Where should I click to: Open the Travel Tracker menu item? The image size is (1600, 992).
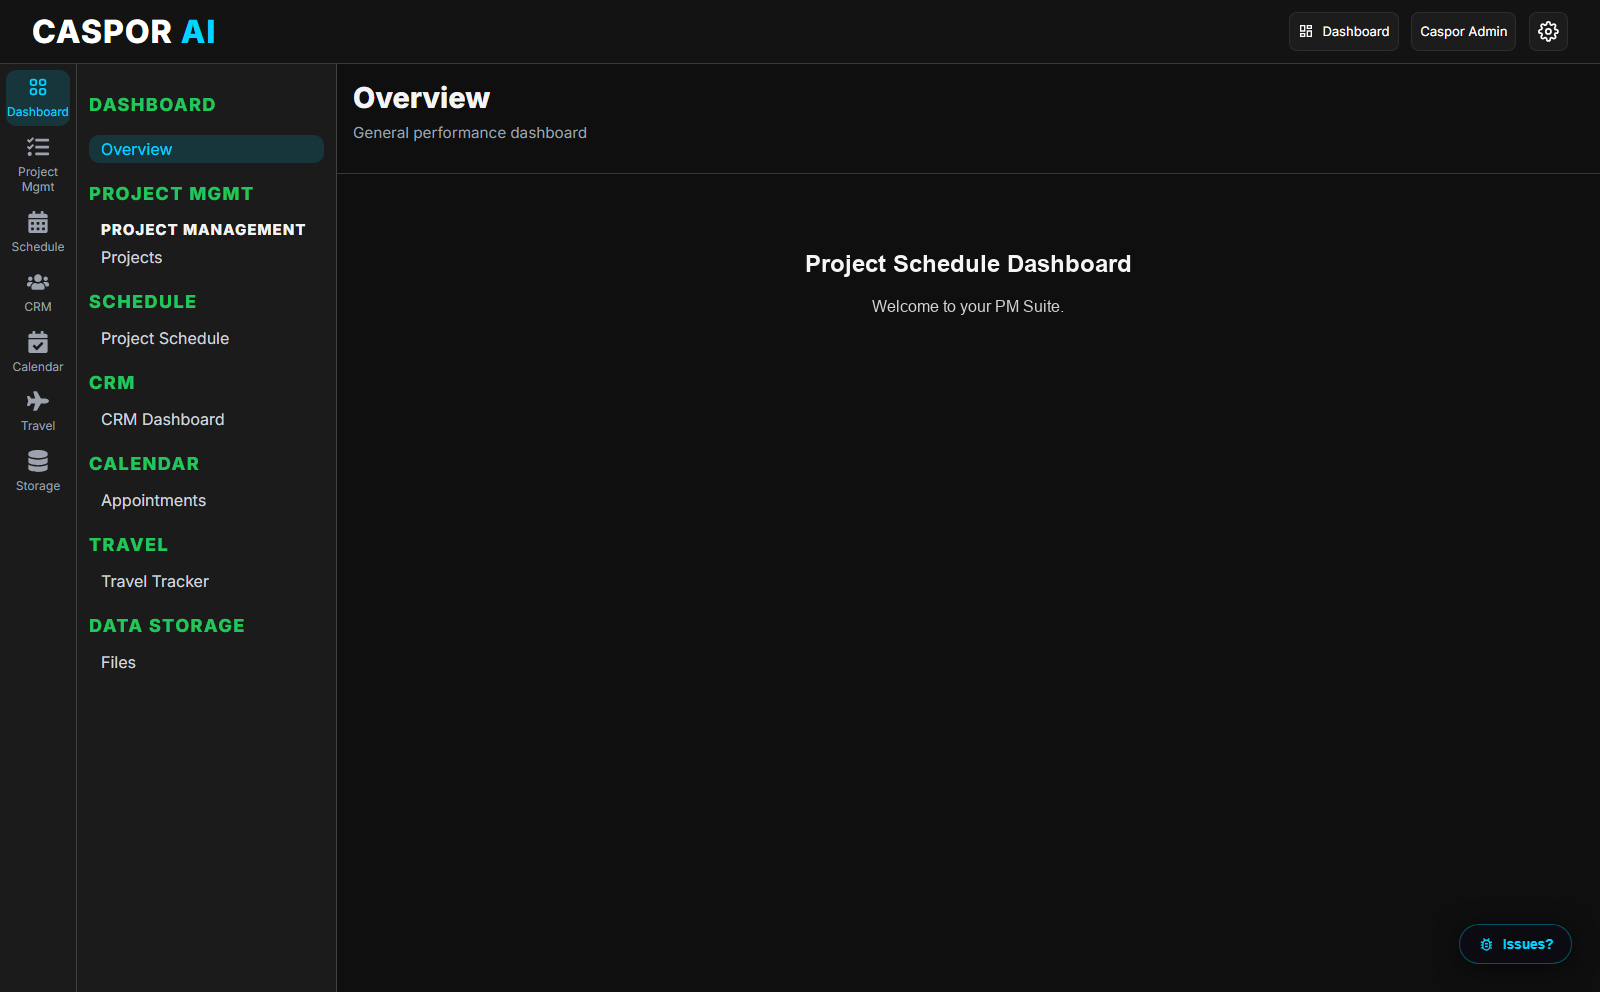click(x=155, y=581)
